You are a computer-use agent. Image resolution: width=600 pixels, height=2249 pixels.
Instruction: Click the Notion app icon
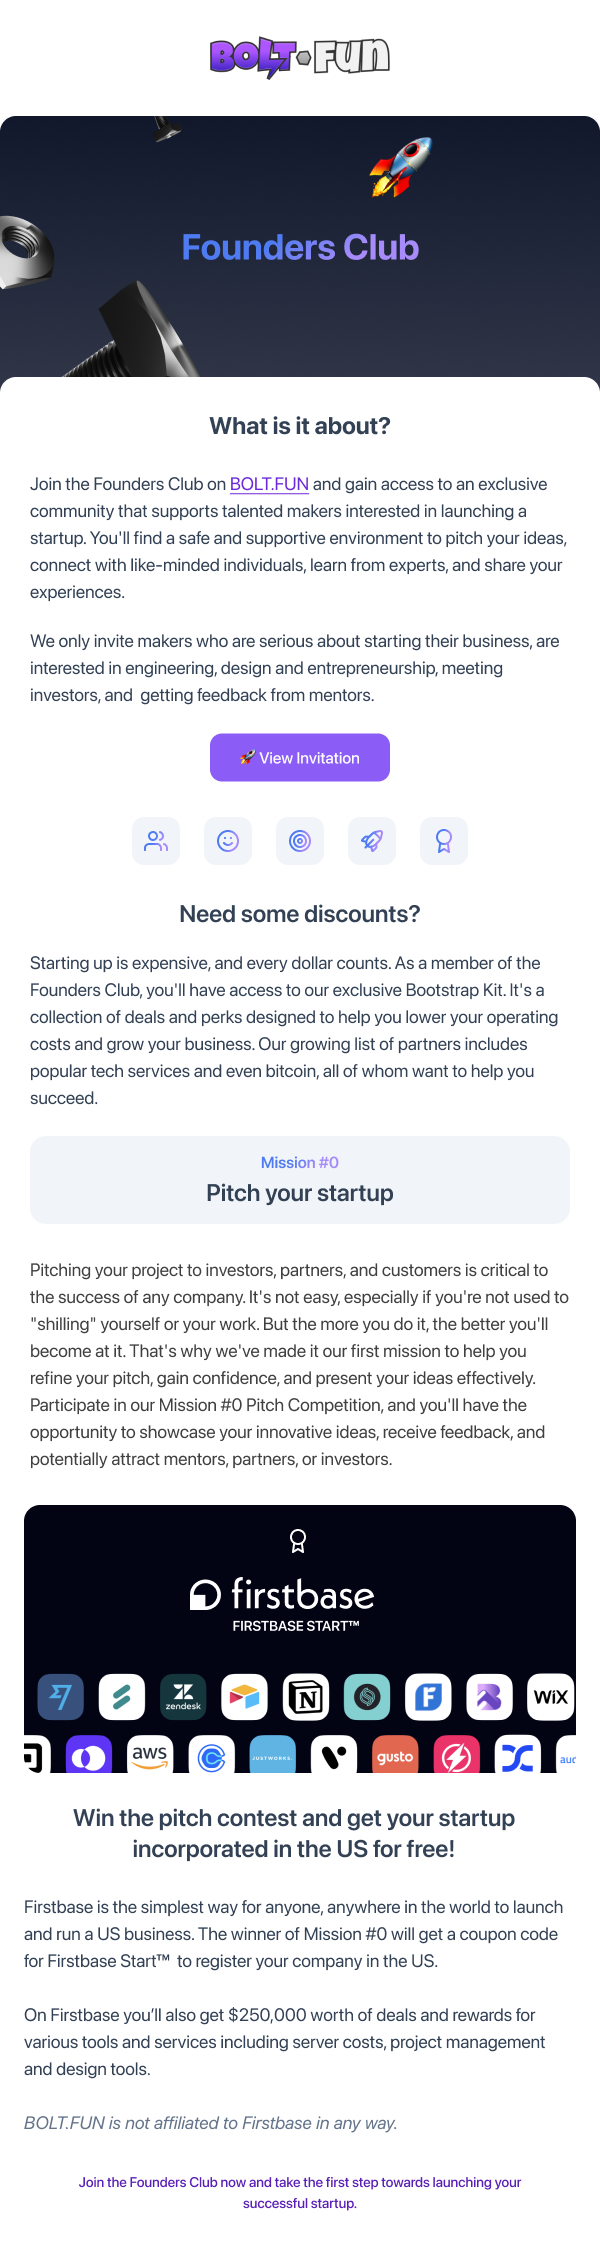point(306,1697)
